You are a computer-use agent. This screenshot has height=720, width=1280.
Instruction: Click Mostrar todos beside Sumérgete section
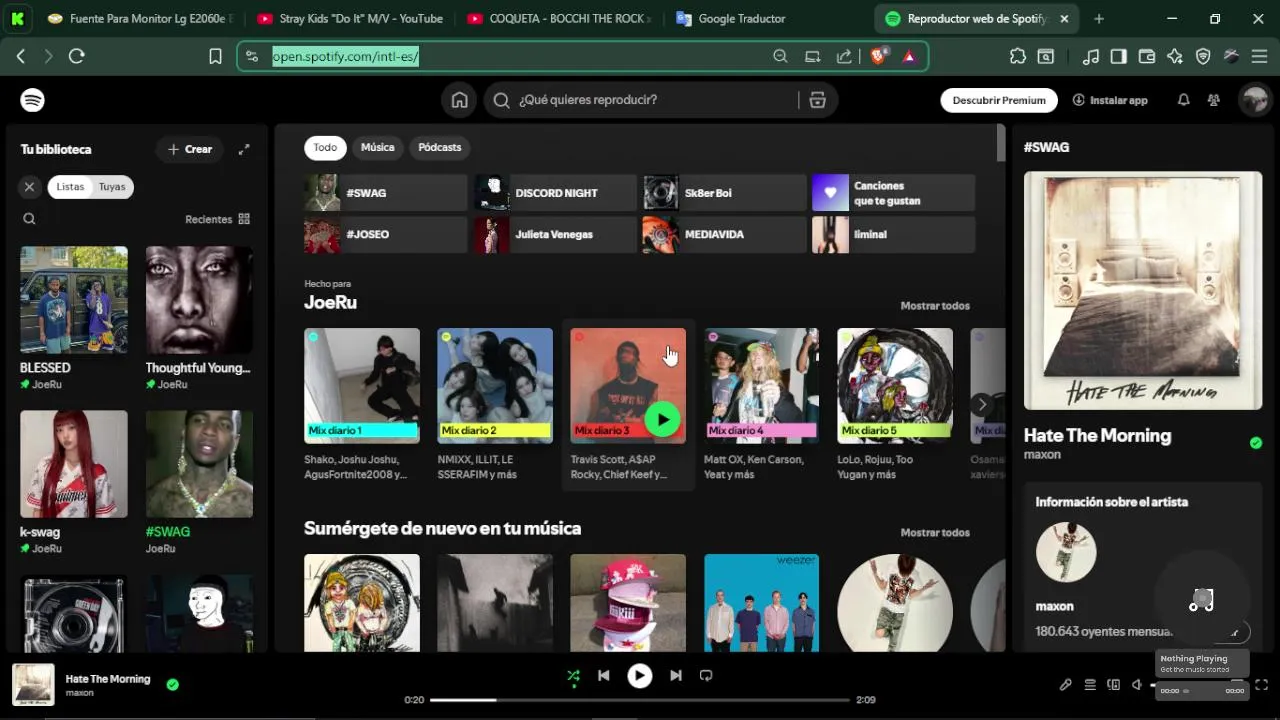coord(935,533)
